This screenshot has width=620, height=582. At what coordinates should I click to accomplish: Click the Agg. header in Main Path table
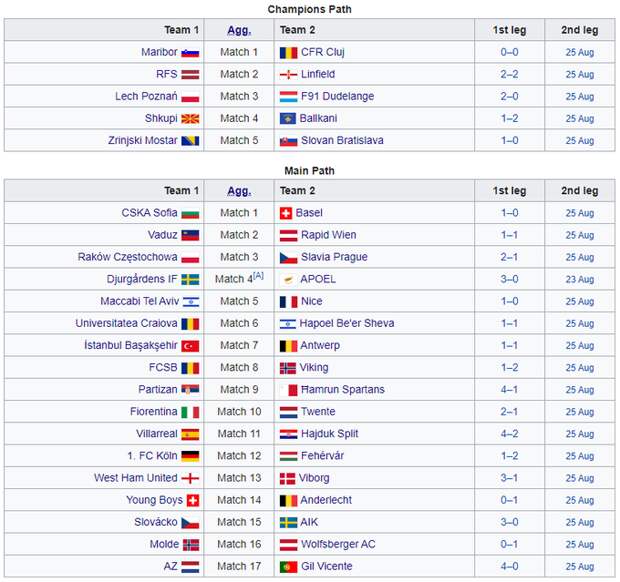239,191
